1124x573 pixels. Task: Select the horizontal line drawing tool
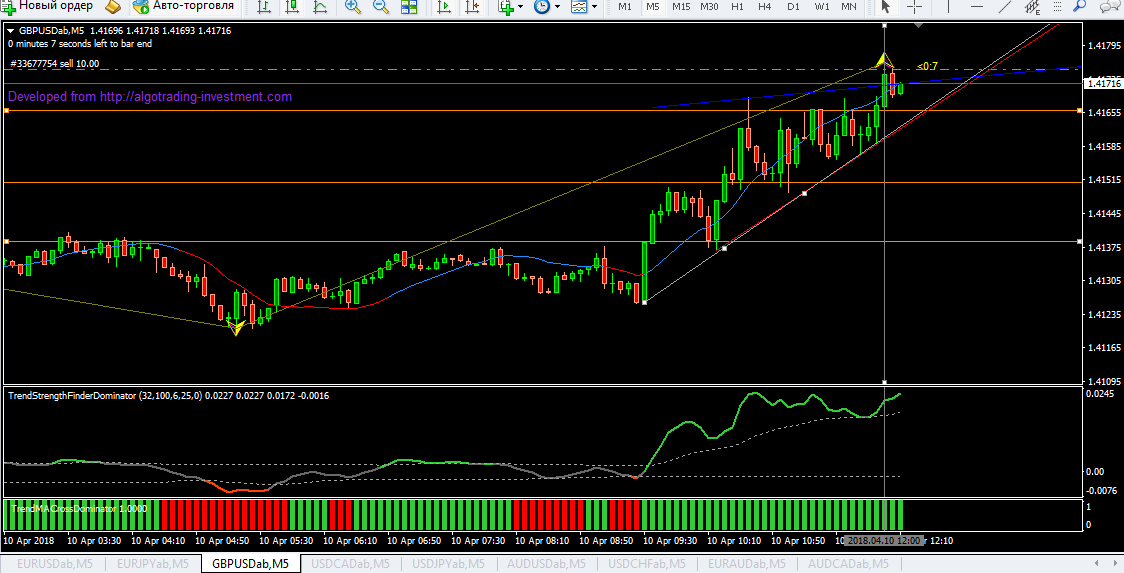976,7
